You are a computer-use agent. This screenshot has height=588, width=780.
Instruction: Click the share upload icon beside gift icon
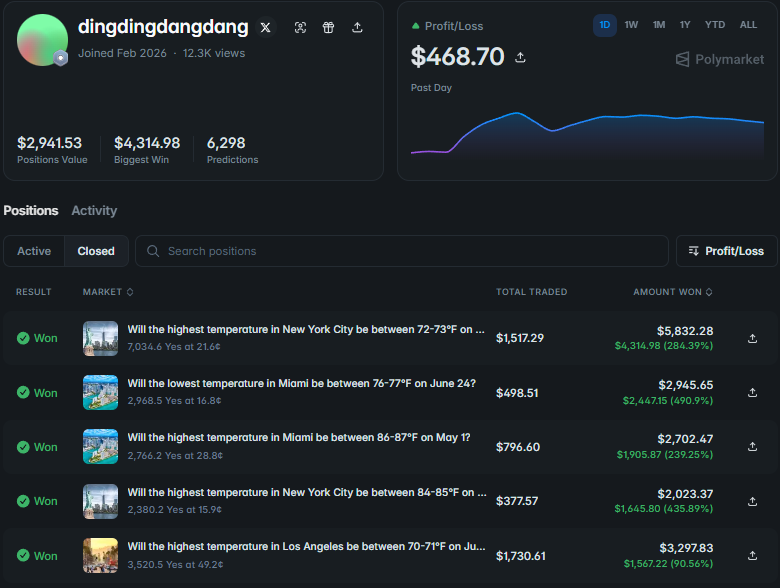click(357, 27)
